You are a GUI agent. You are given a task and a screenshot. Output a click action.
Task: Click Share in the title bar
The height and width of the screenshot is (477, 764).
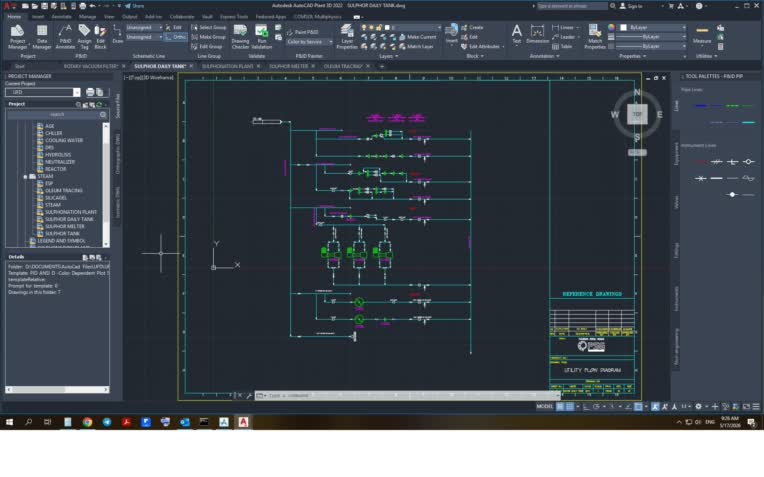point(134,6)
